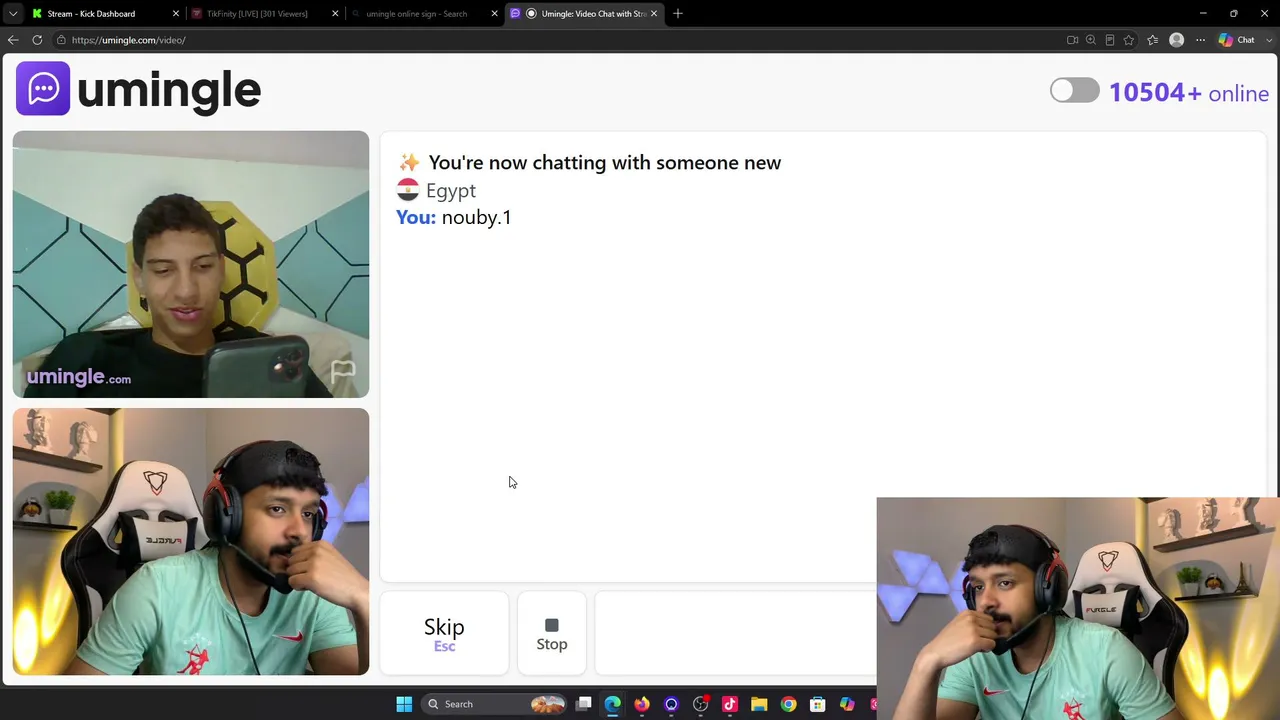1280x720 pixels.
Task: Launch Google Chrome from the taskbar
Action: click(788, 704)
